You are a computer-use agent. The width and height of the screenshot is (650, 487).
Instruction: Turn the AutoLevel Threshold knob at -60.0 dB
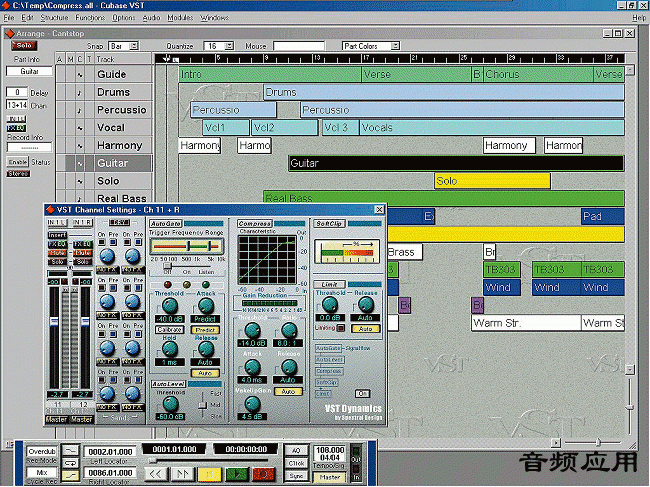coord(170,403)
